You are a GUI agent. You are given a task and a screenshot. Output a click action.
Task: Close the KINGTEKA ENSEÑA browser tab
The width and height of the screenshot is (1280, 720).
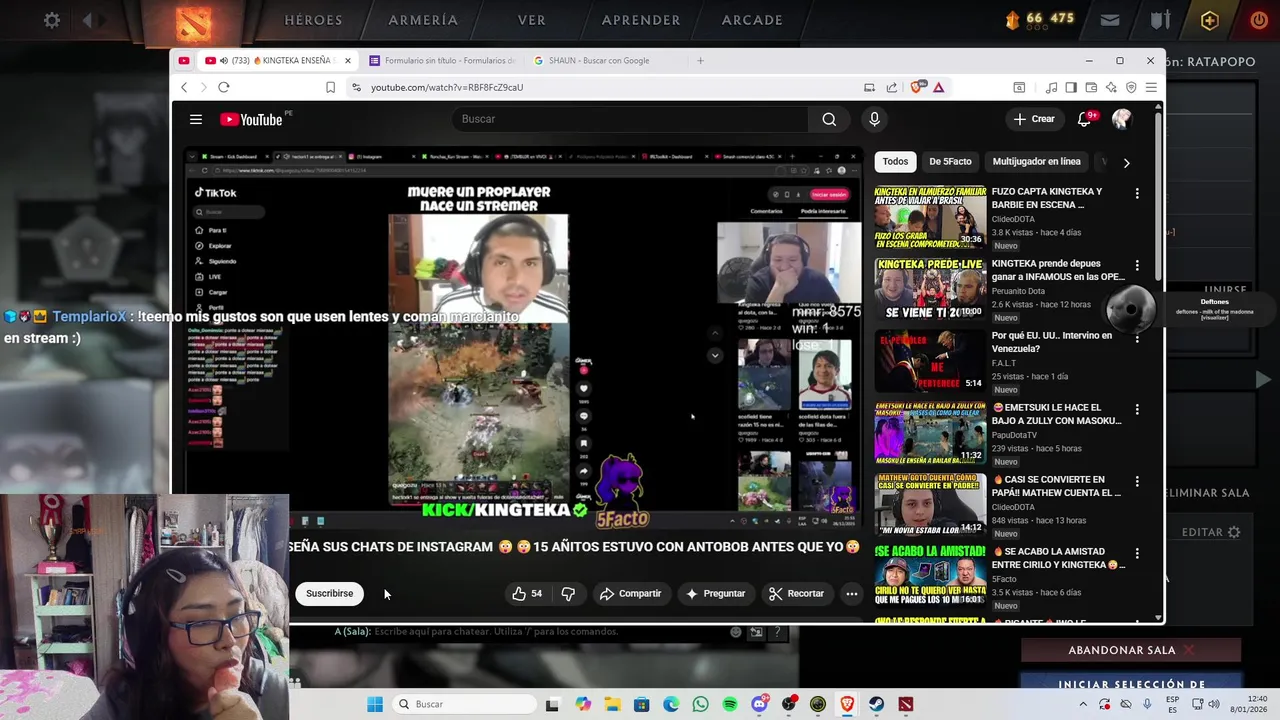coord(348,60)
